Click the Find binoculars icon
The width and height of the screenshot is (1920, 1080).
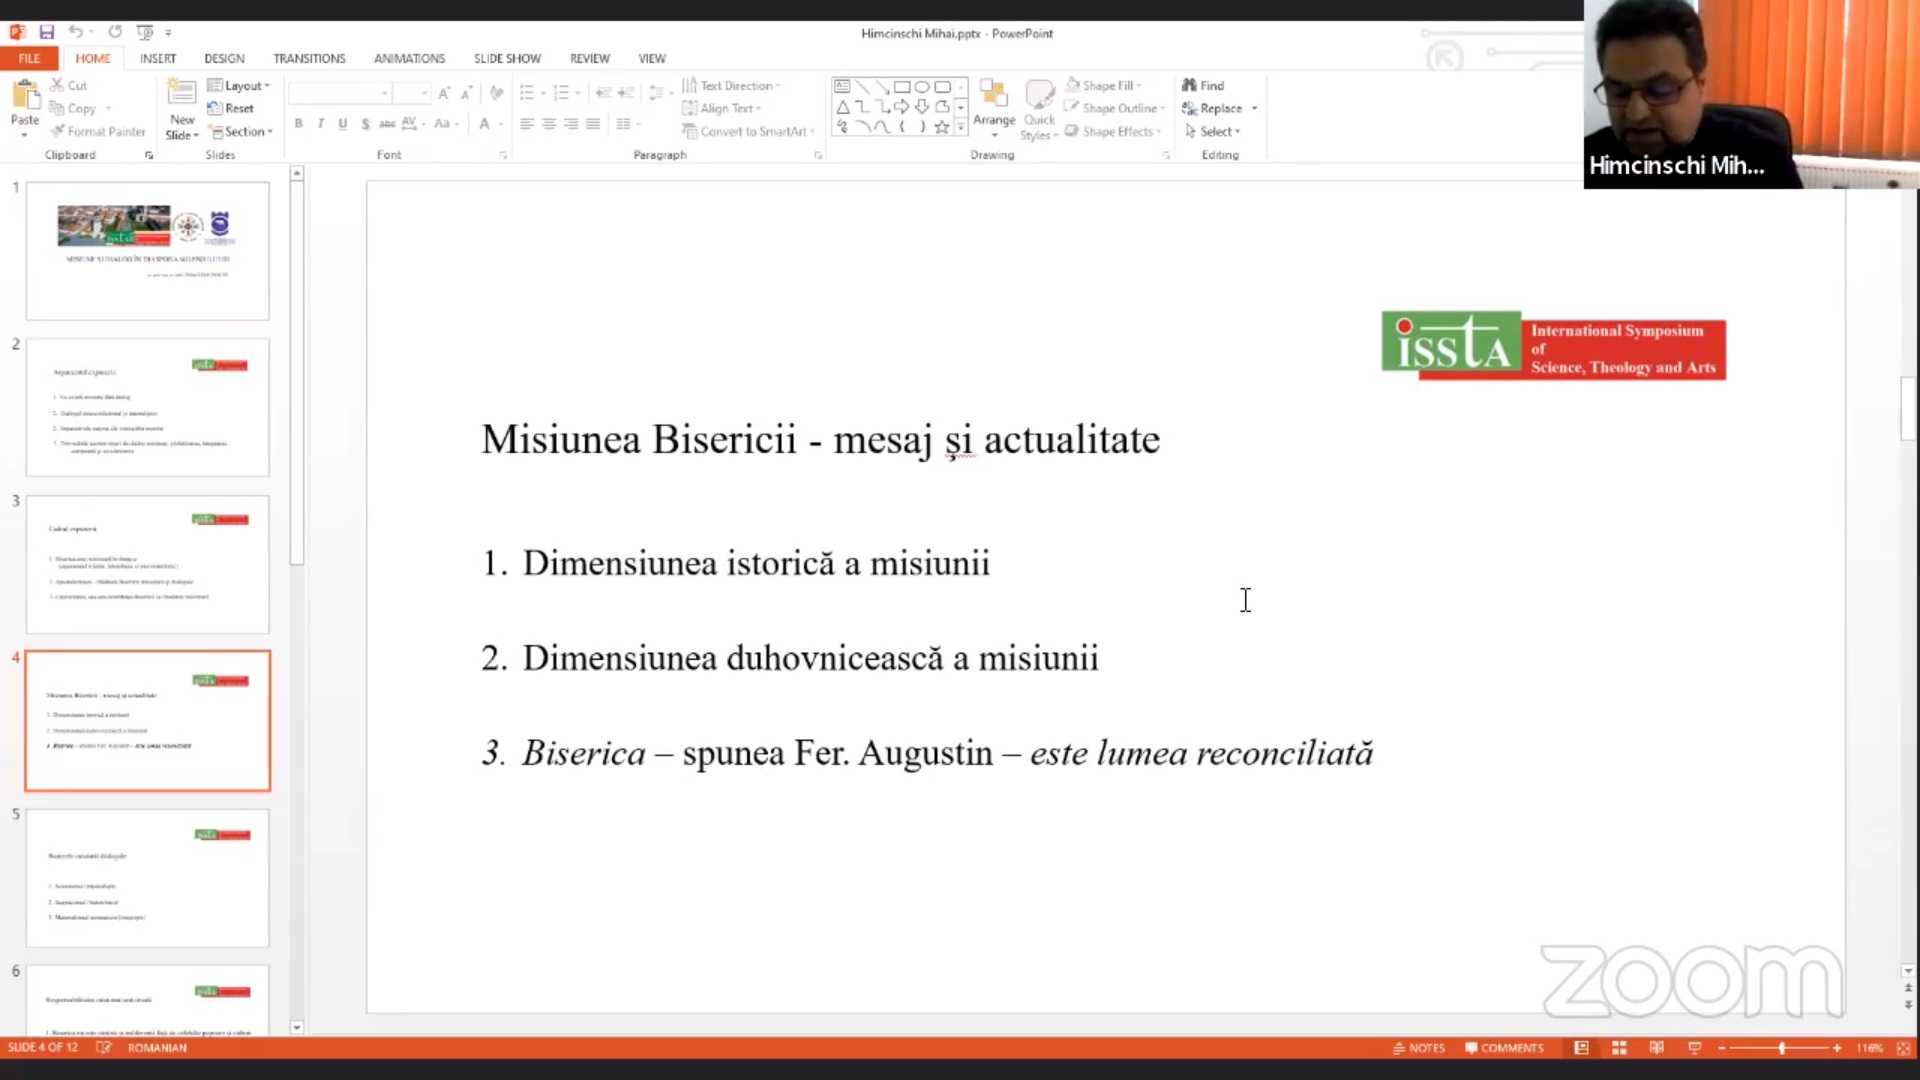[1189, 85]
